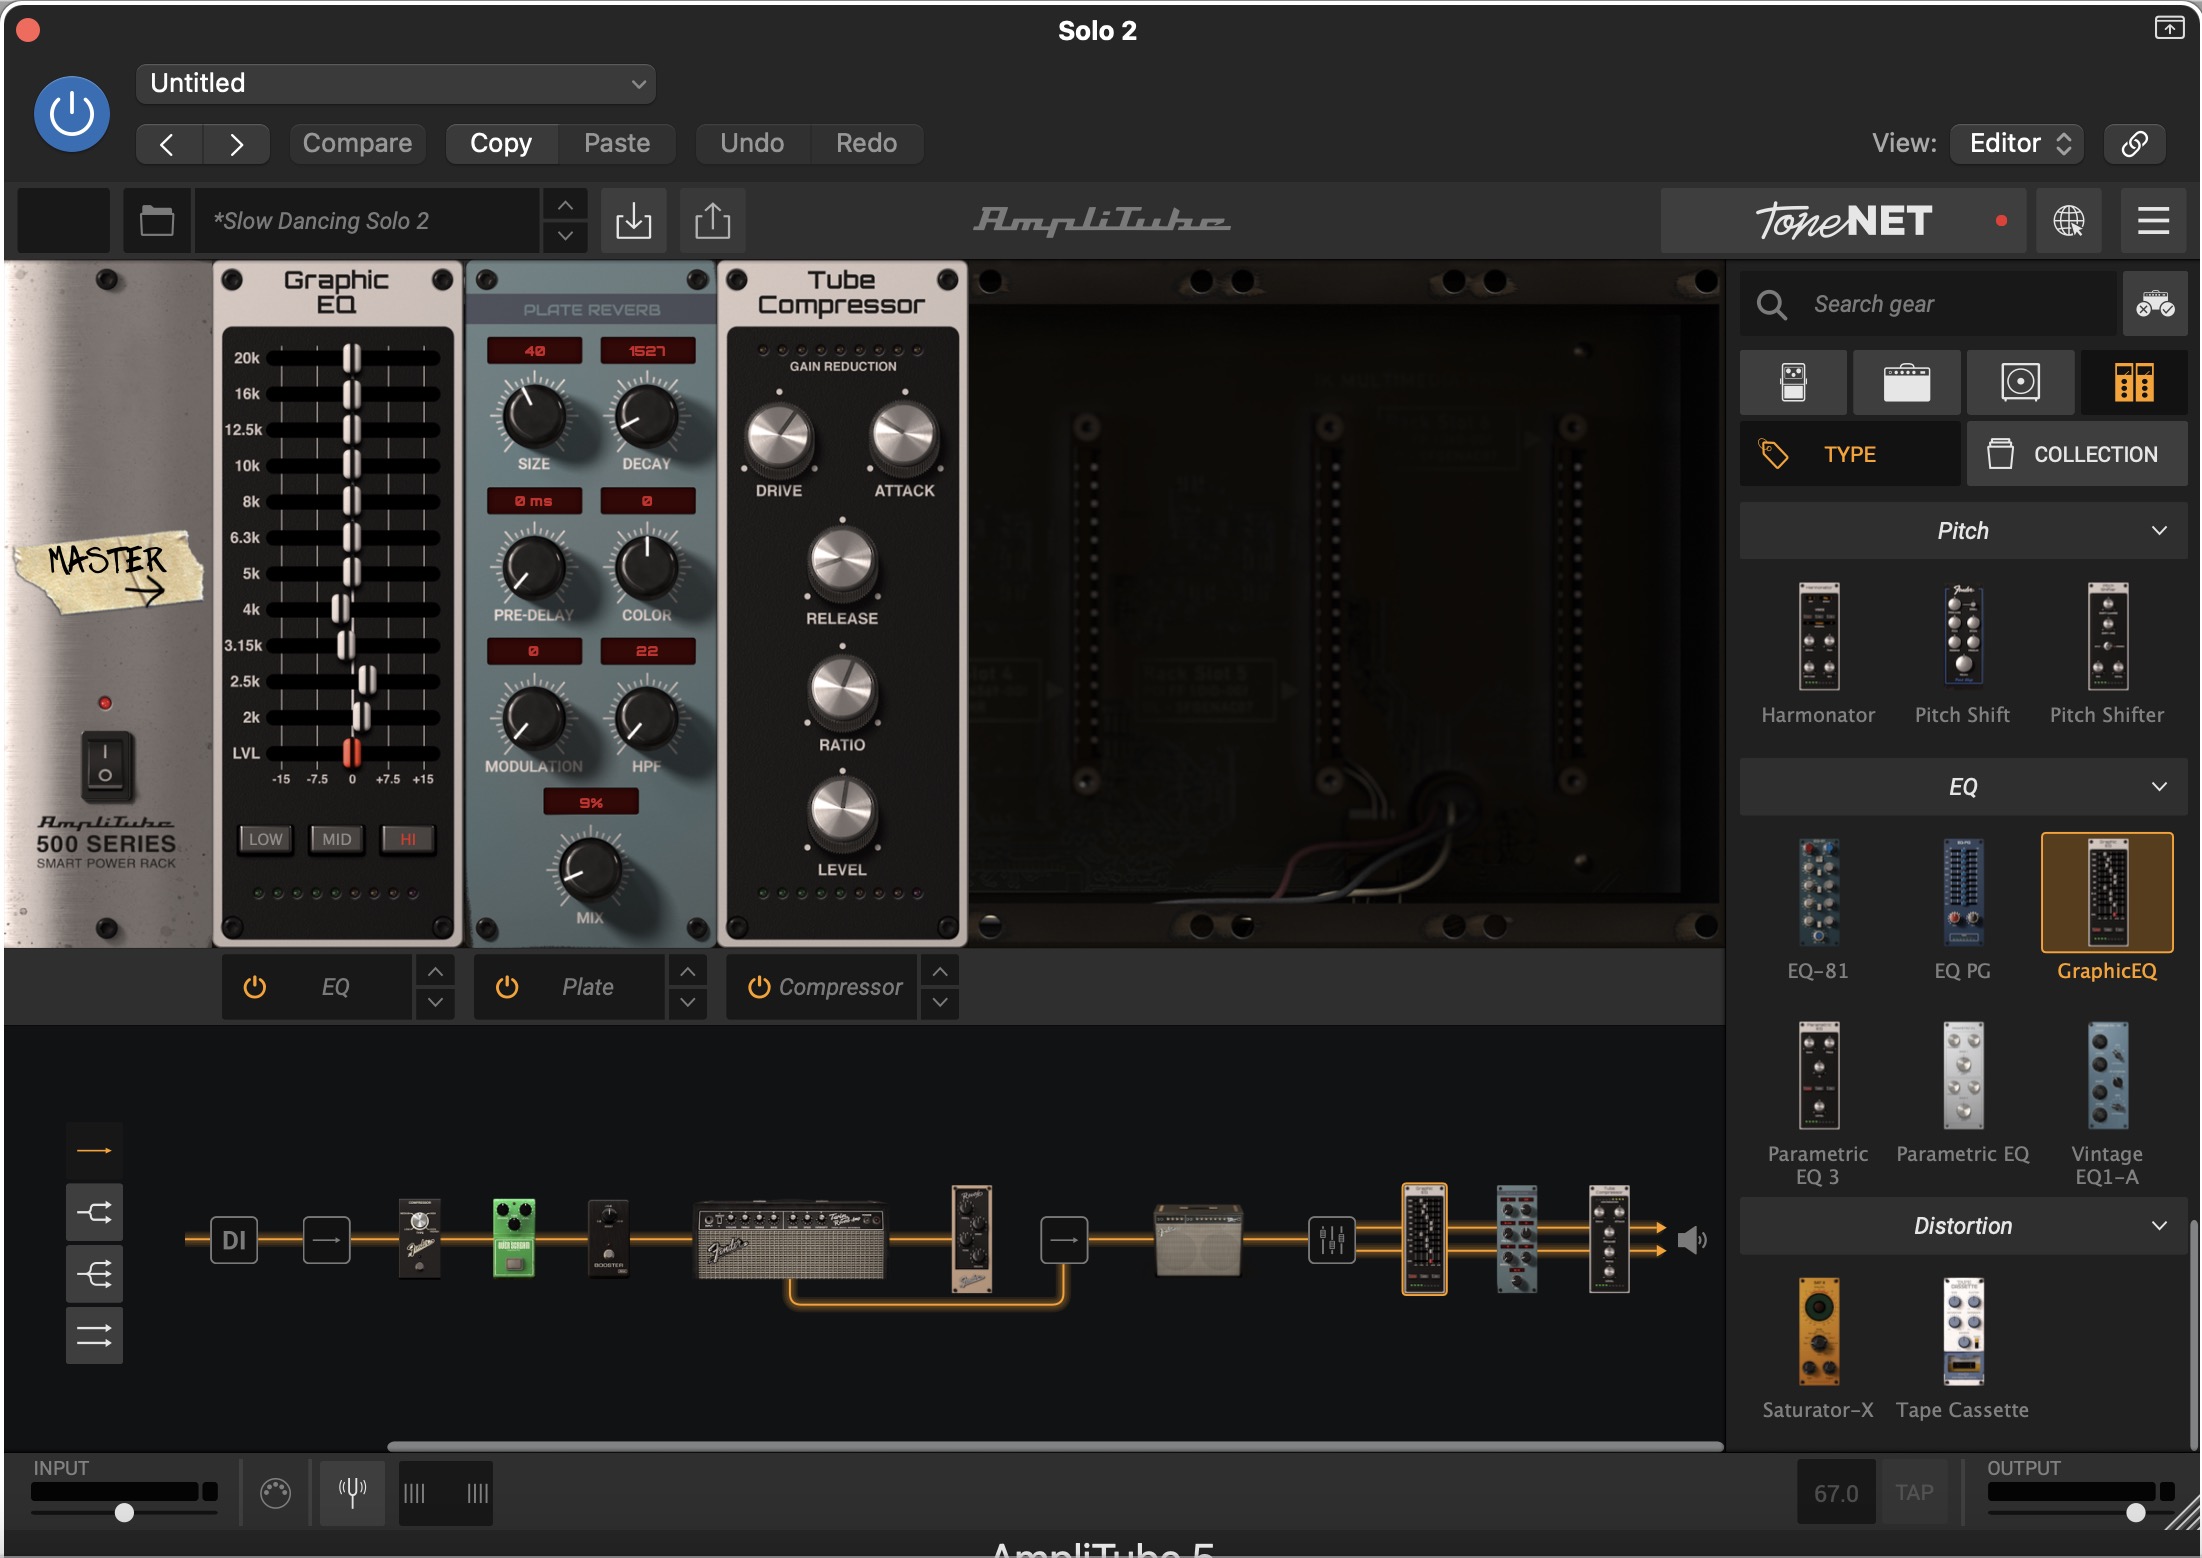Click the red LVL fader on Graphic EQ
2202x1558 pixels.
(352, 753)
